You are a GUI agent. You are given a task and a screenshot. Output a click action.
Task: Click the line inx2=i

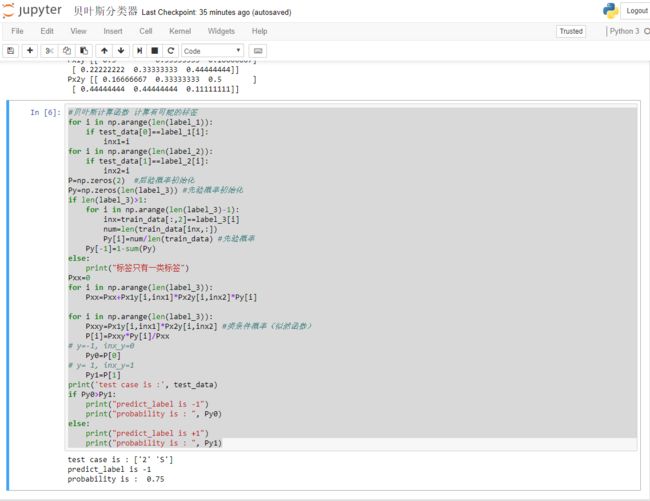(116, 171)
